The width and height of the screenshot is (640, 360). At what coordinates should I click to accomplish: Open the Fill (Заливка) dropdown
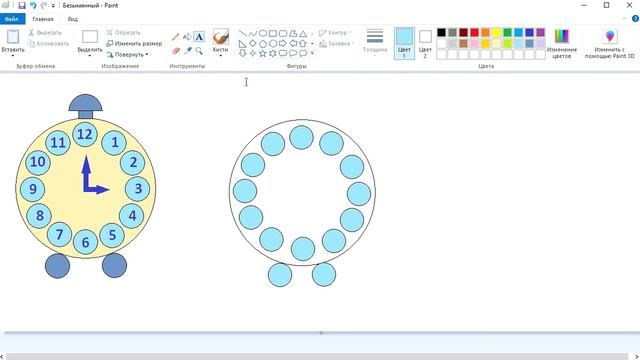click(337, 44)
